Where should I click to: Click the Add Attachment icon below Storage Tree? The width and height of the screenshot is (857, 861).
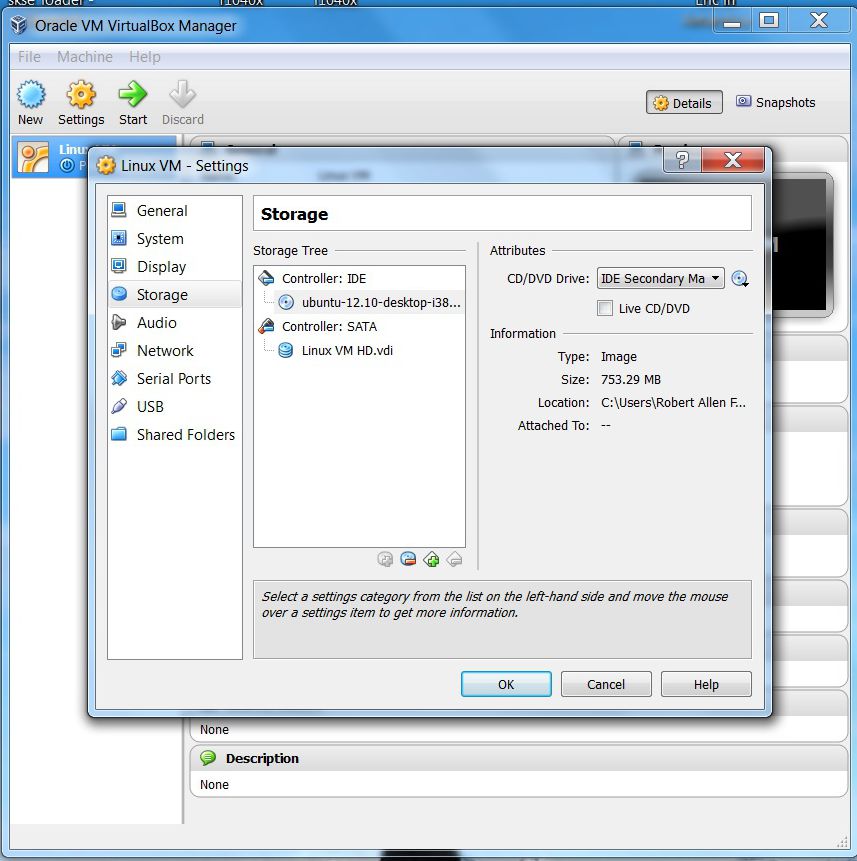coord(385,560)
